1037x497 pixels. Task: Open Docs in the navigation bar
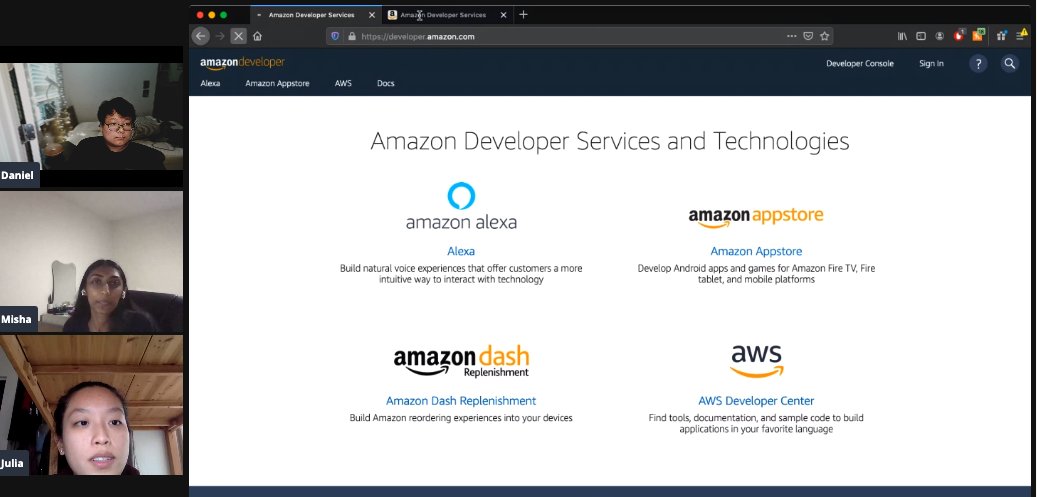point(386,83)
